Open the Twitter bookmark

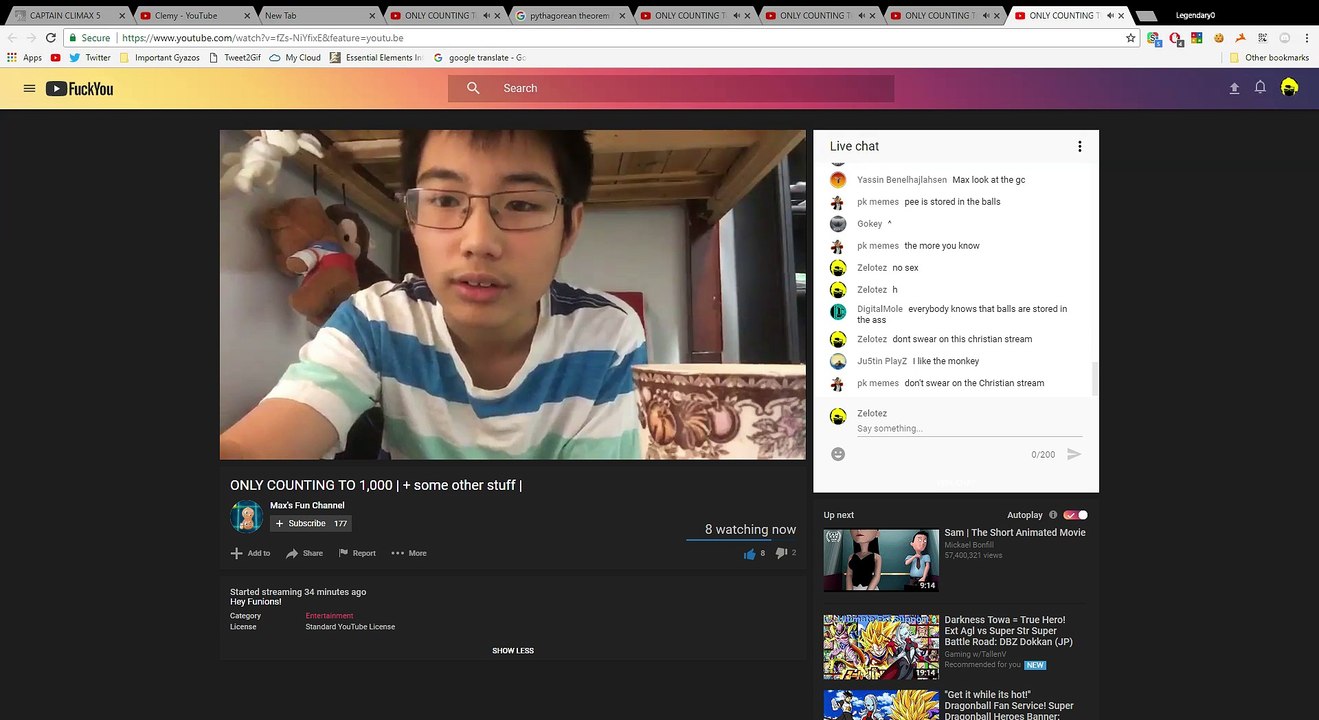tap(90, 58)
